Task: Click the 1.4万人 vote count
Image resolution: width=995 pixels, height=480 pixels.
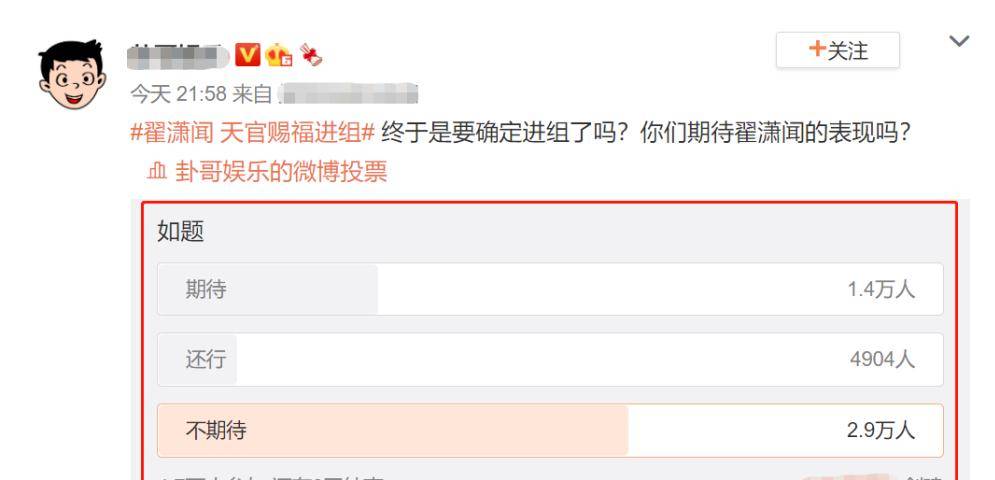Action: 881,290
